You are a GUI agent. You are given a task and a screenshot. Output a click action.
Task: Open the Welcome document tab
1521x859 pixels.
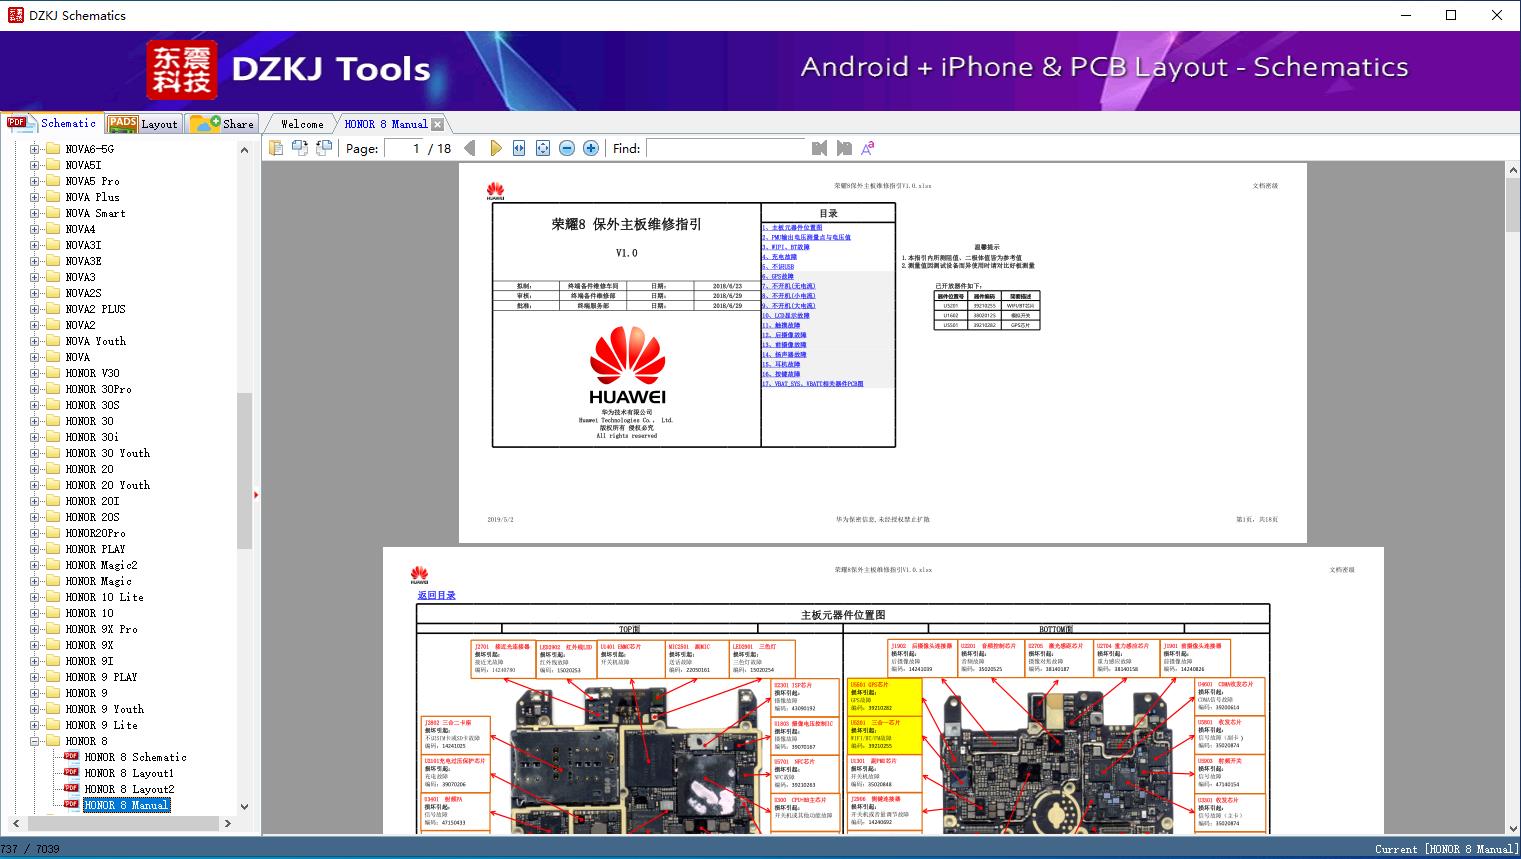pos(301,124)
